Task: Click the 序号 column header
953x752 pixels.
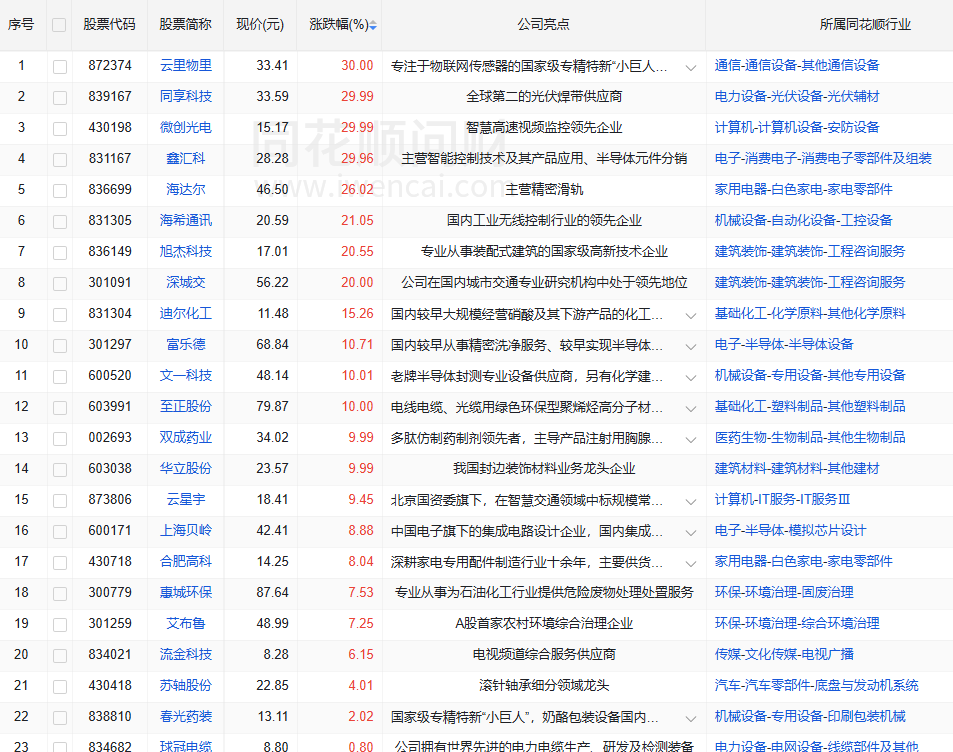Action: click(21, 24)
